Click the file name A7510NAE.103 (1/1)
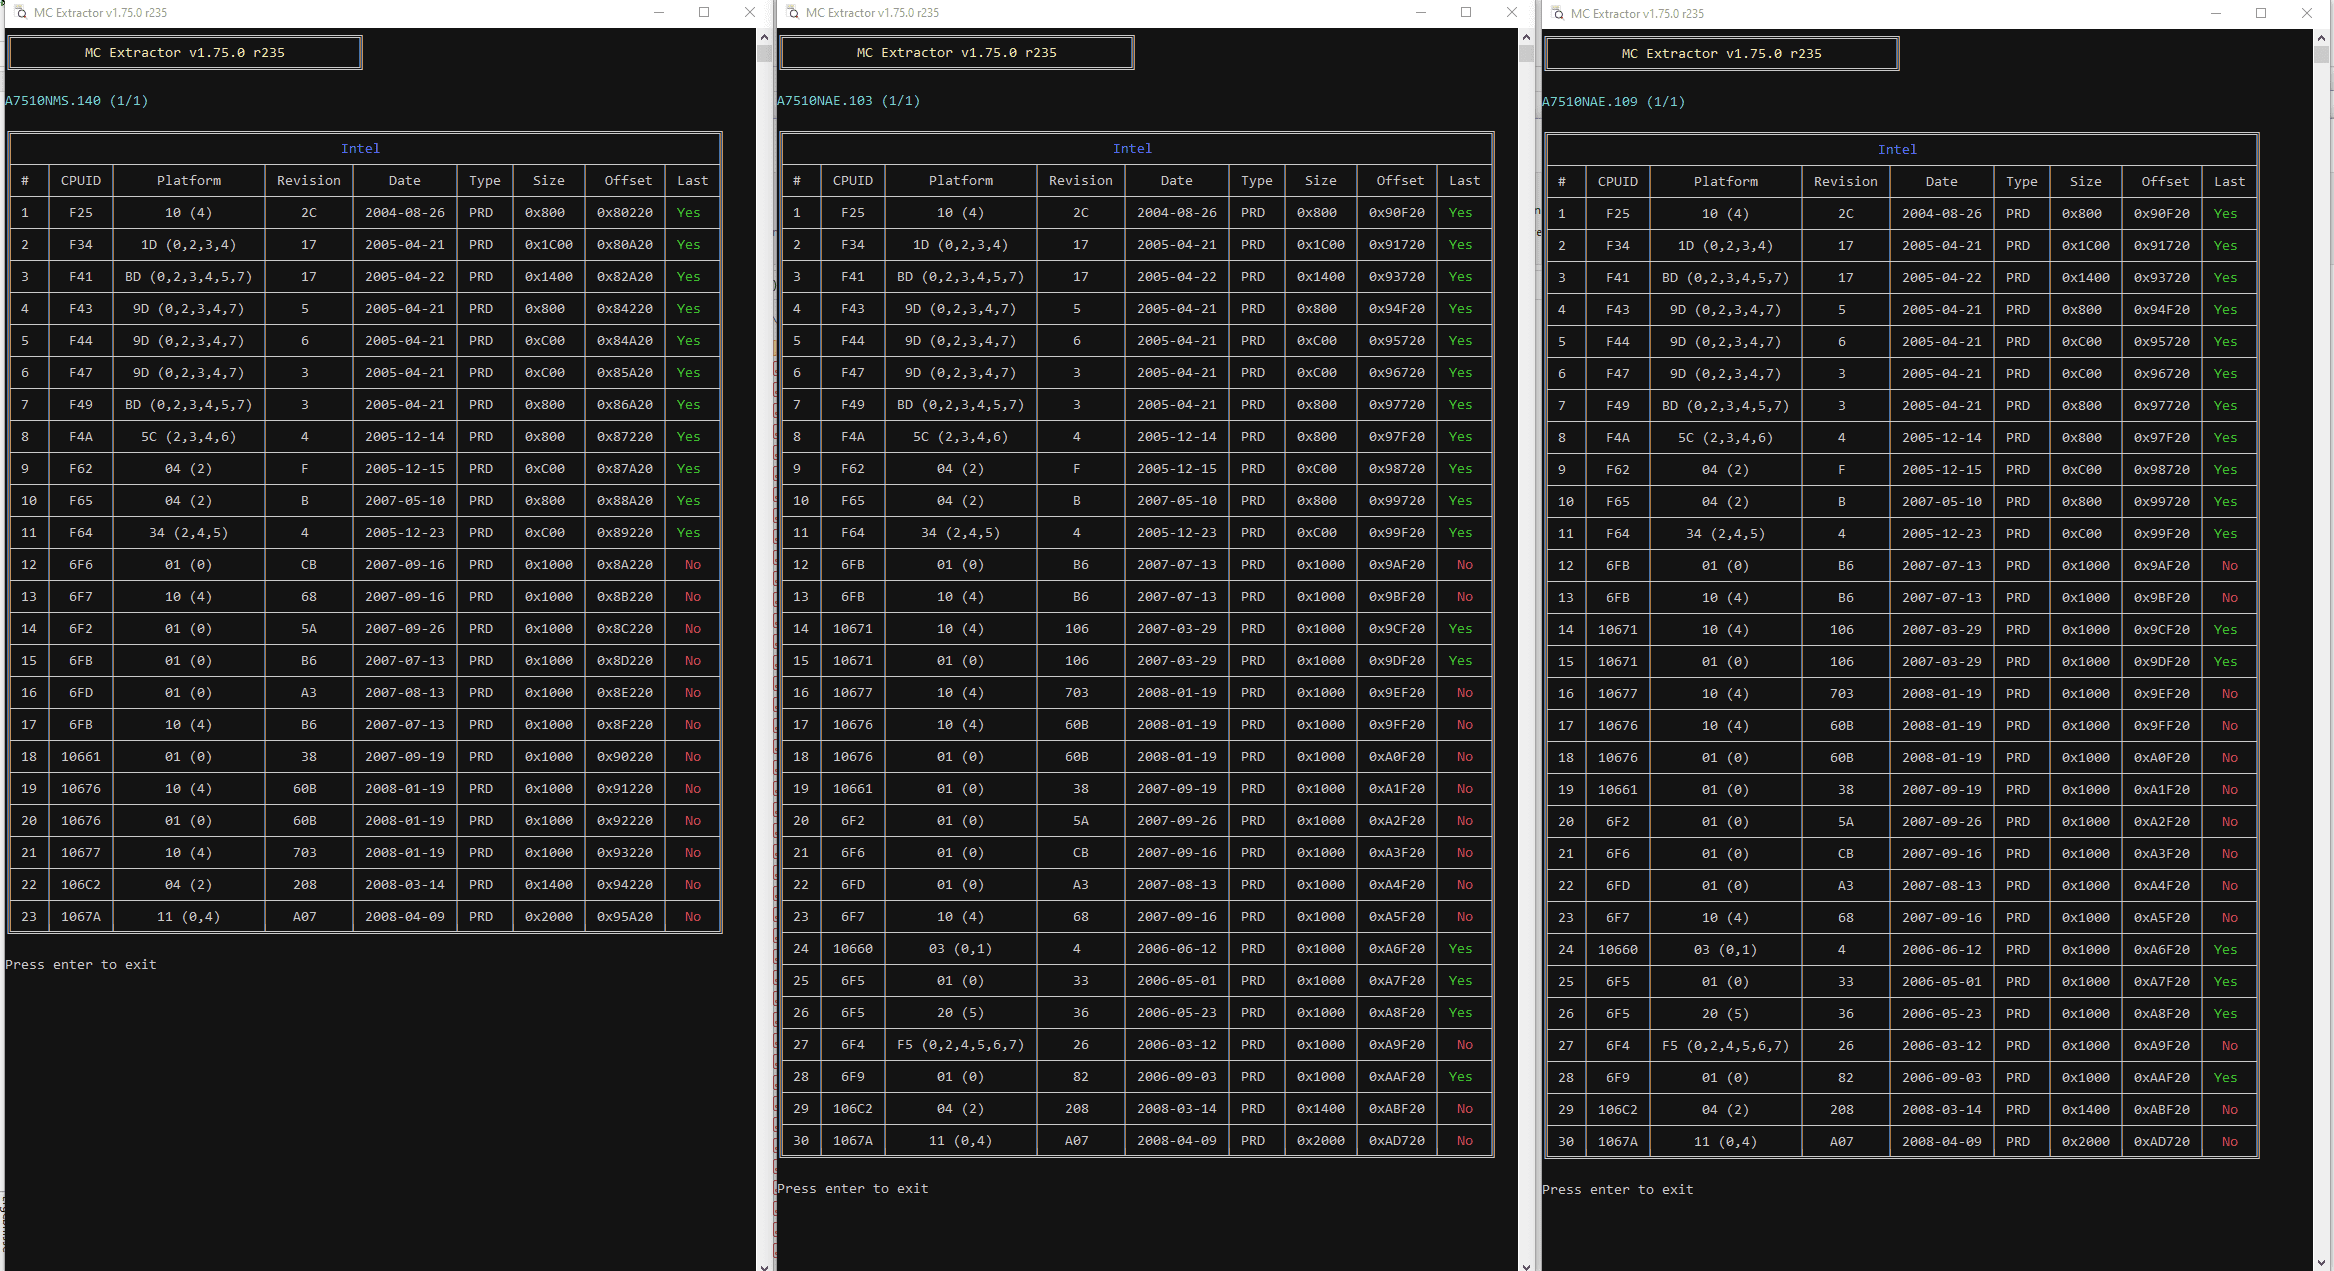 [x=848, y=101]
